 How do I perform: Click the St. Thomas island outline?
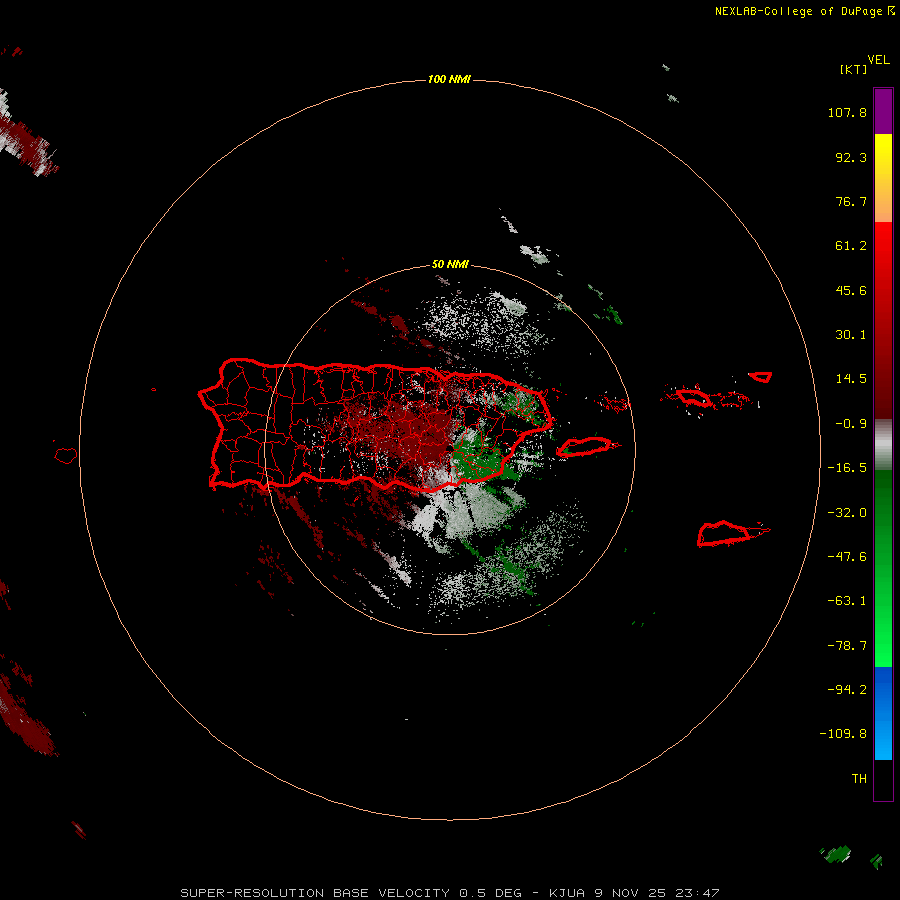(694, 397)
